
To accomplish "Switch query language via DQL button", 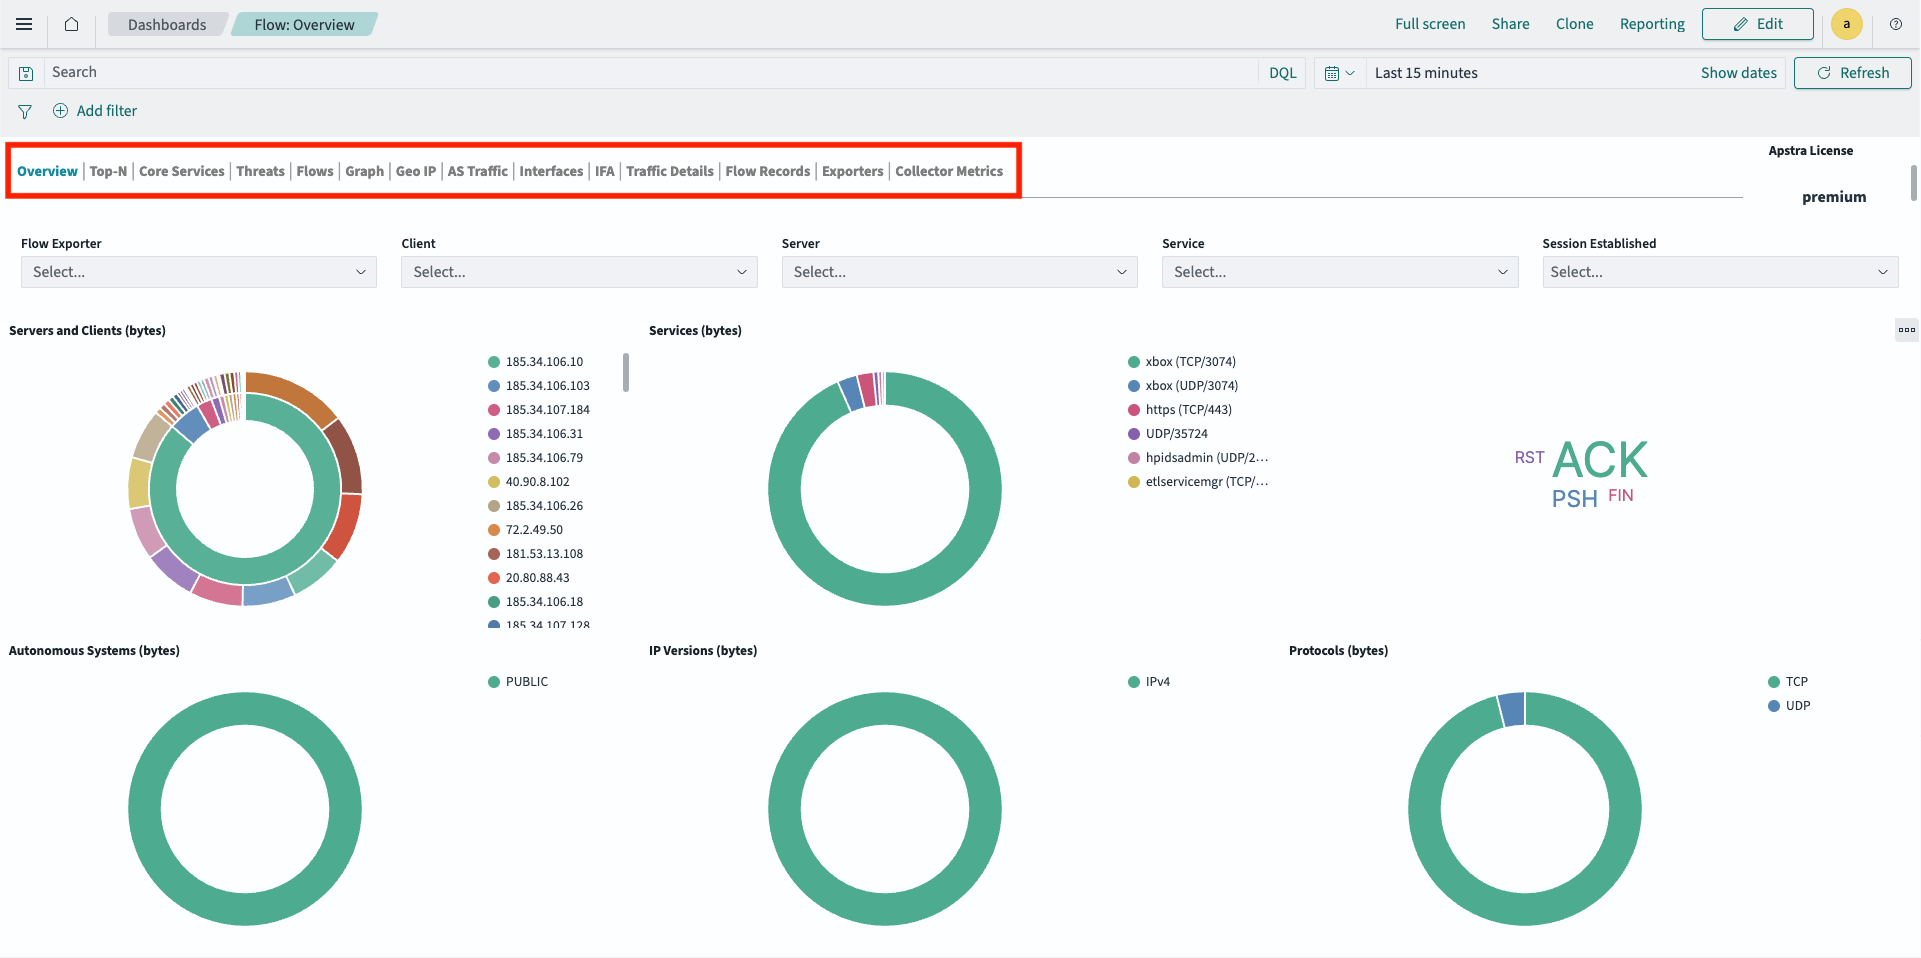I will point(1282,73).
